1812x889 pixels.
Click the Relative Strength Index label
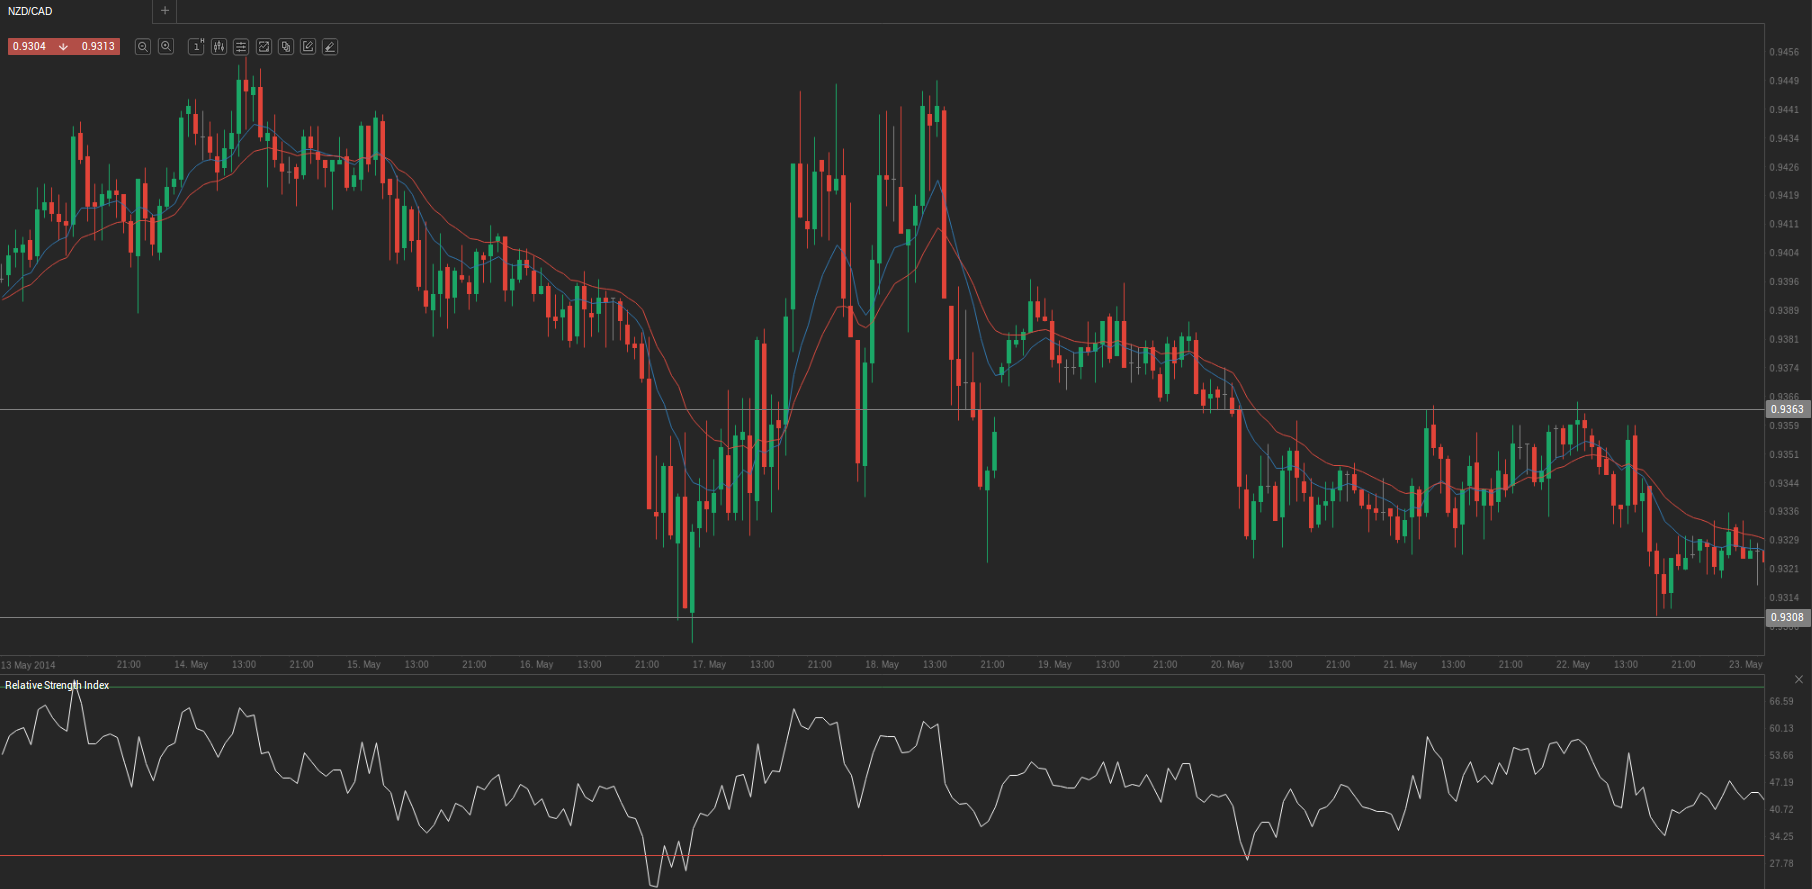[x=57, y=685]
